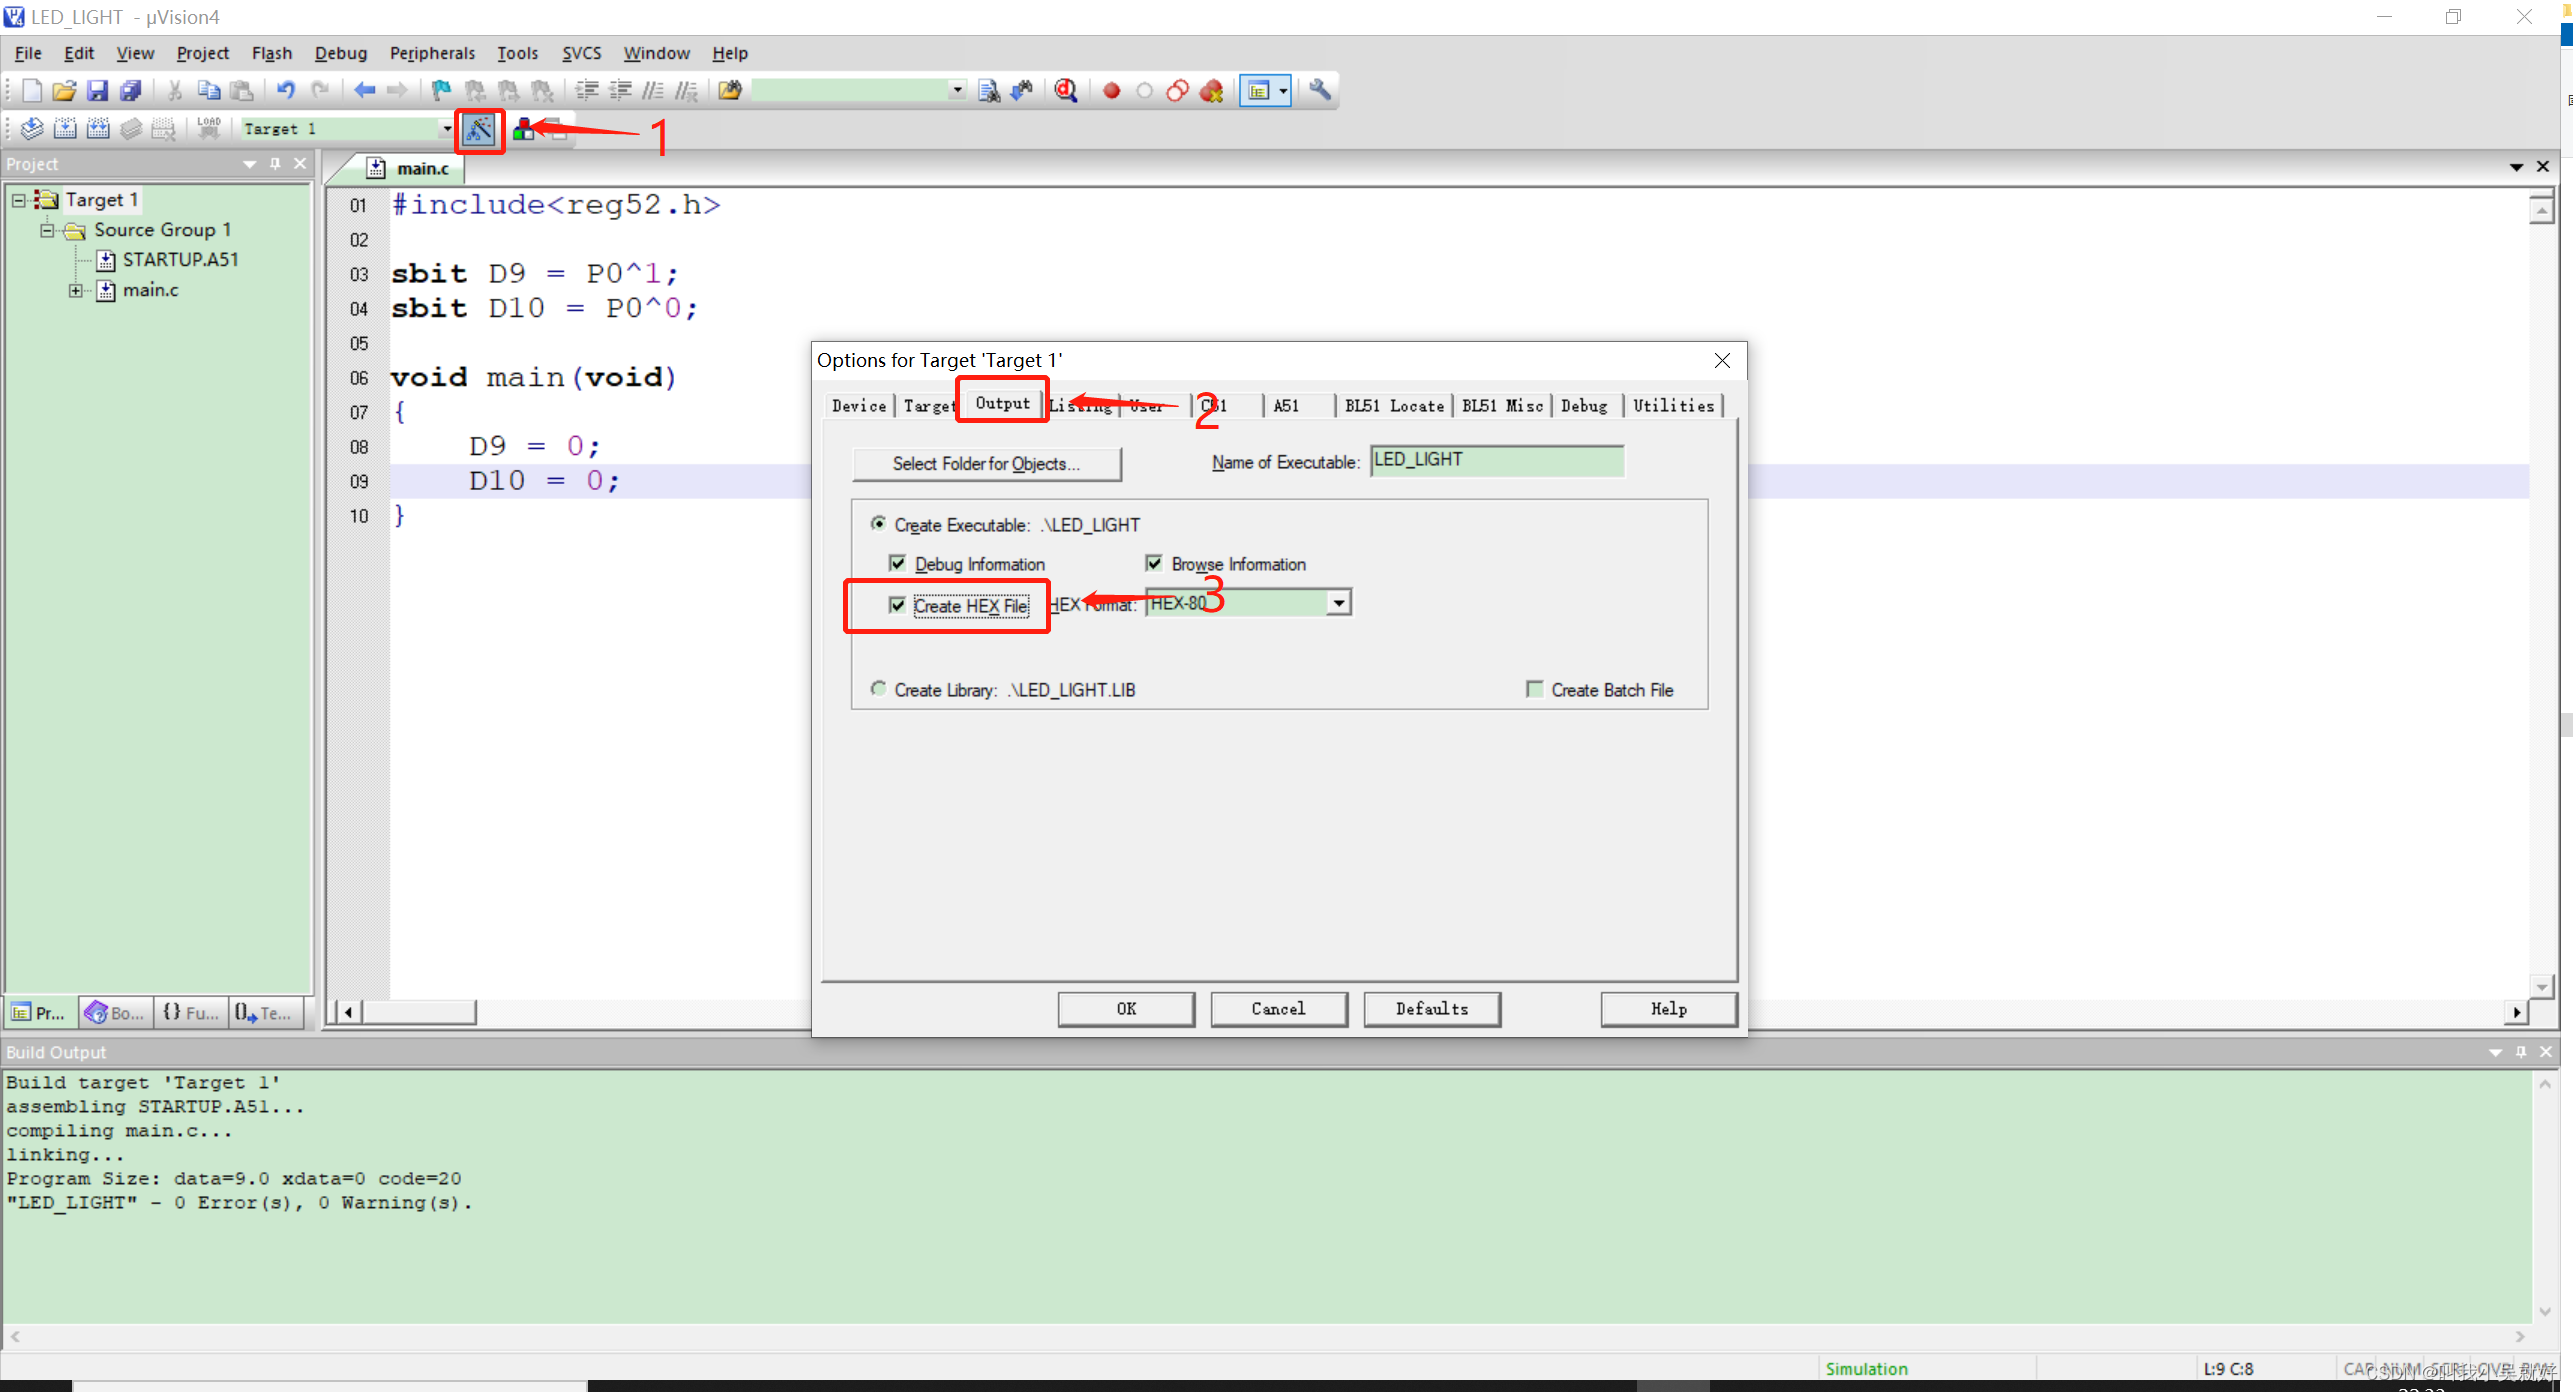Select the Create Library radio button

pyautogui.click(x=878, y=689)
